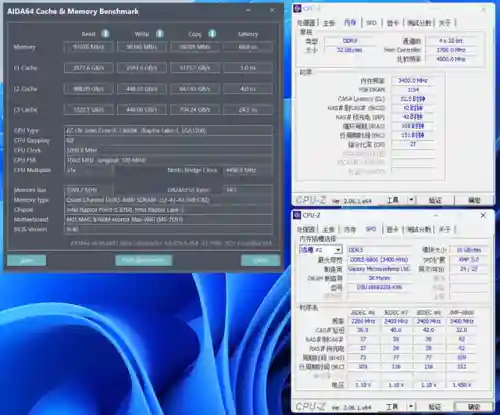Click the "4 x 32-bit" channel value in CPU-Z
500x415 pixels.
[451, 41]
